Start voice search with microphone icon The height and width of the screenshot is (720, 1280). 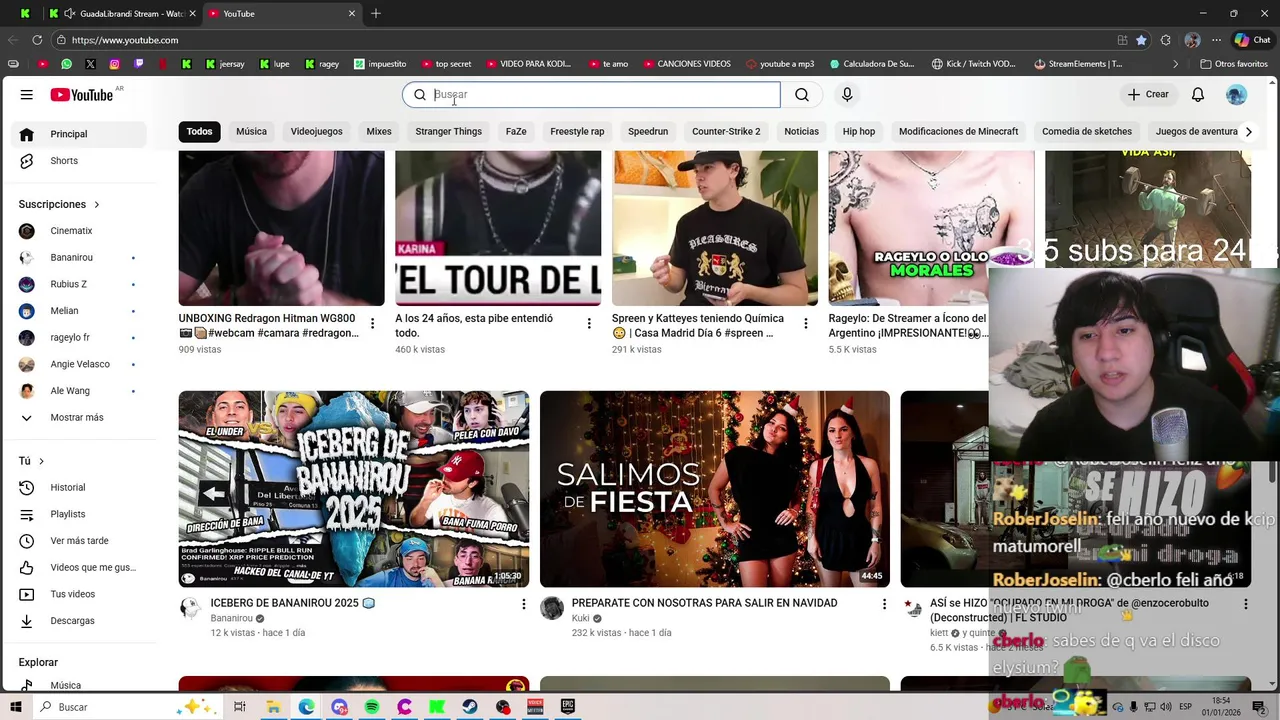pos(847,94)
